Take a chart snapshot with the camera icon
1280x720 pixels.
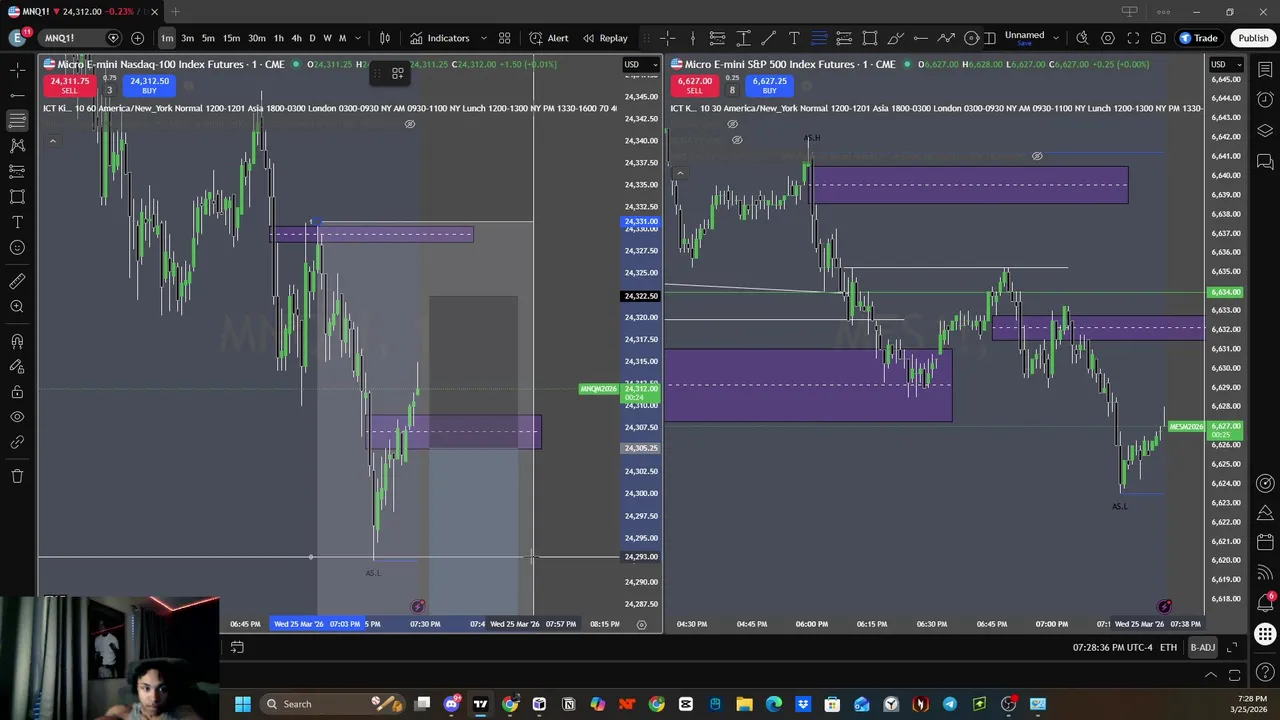(x=1158, y=38)
